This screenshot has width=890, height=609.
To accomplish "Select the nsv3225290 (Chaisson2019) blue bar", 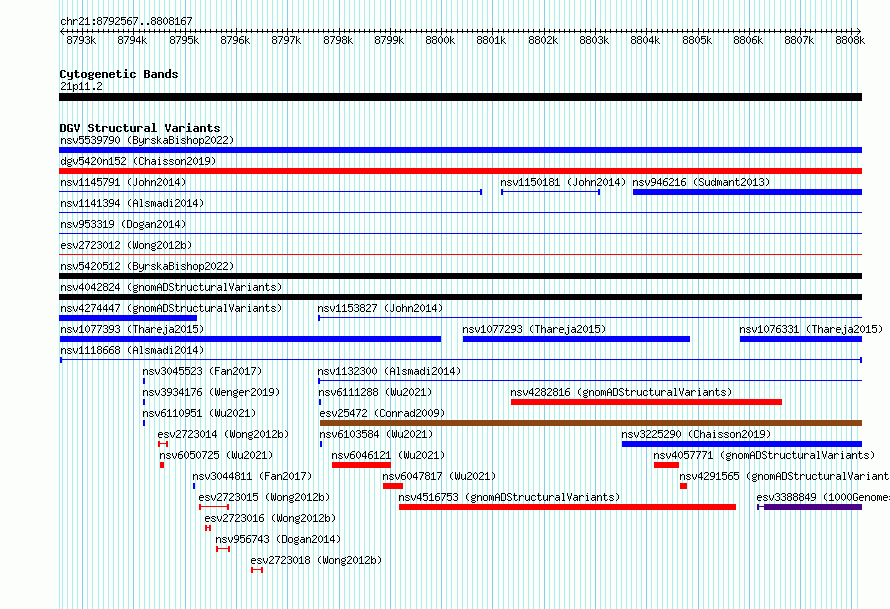I will [742, 444].
